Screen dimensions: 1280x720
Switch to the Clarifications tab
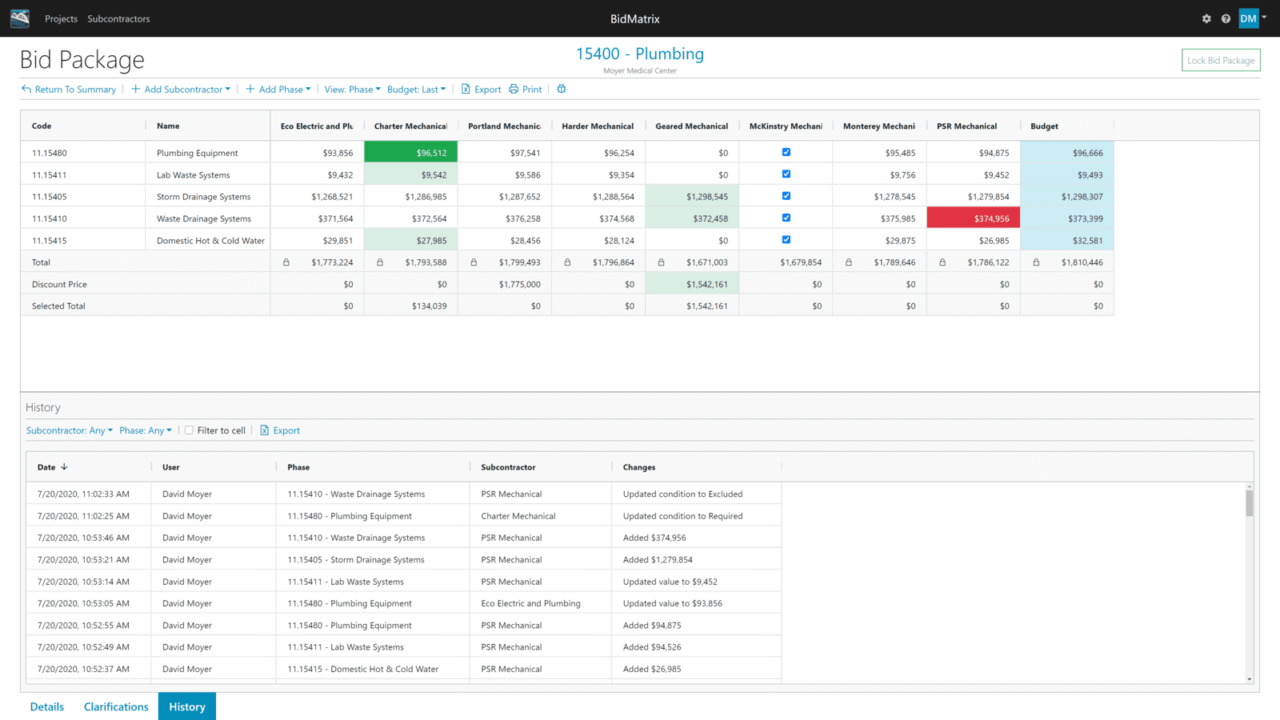(116, 707)
